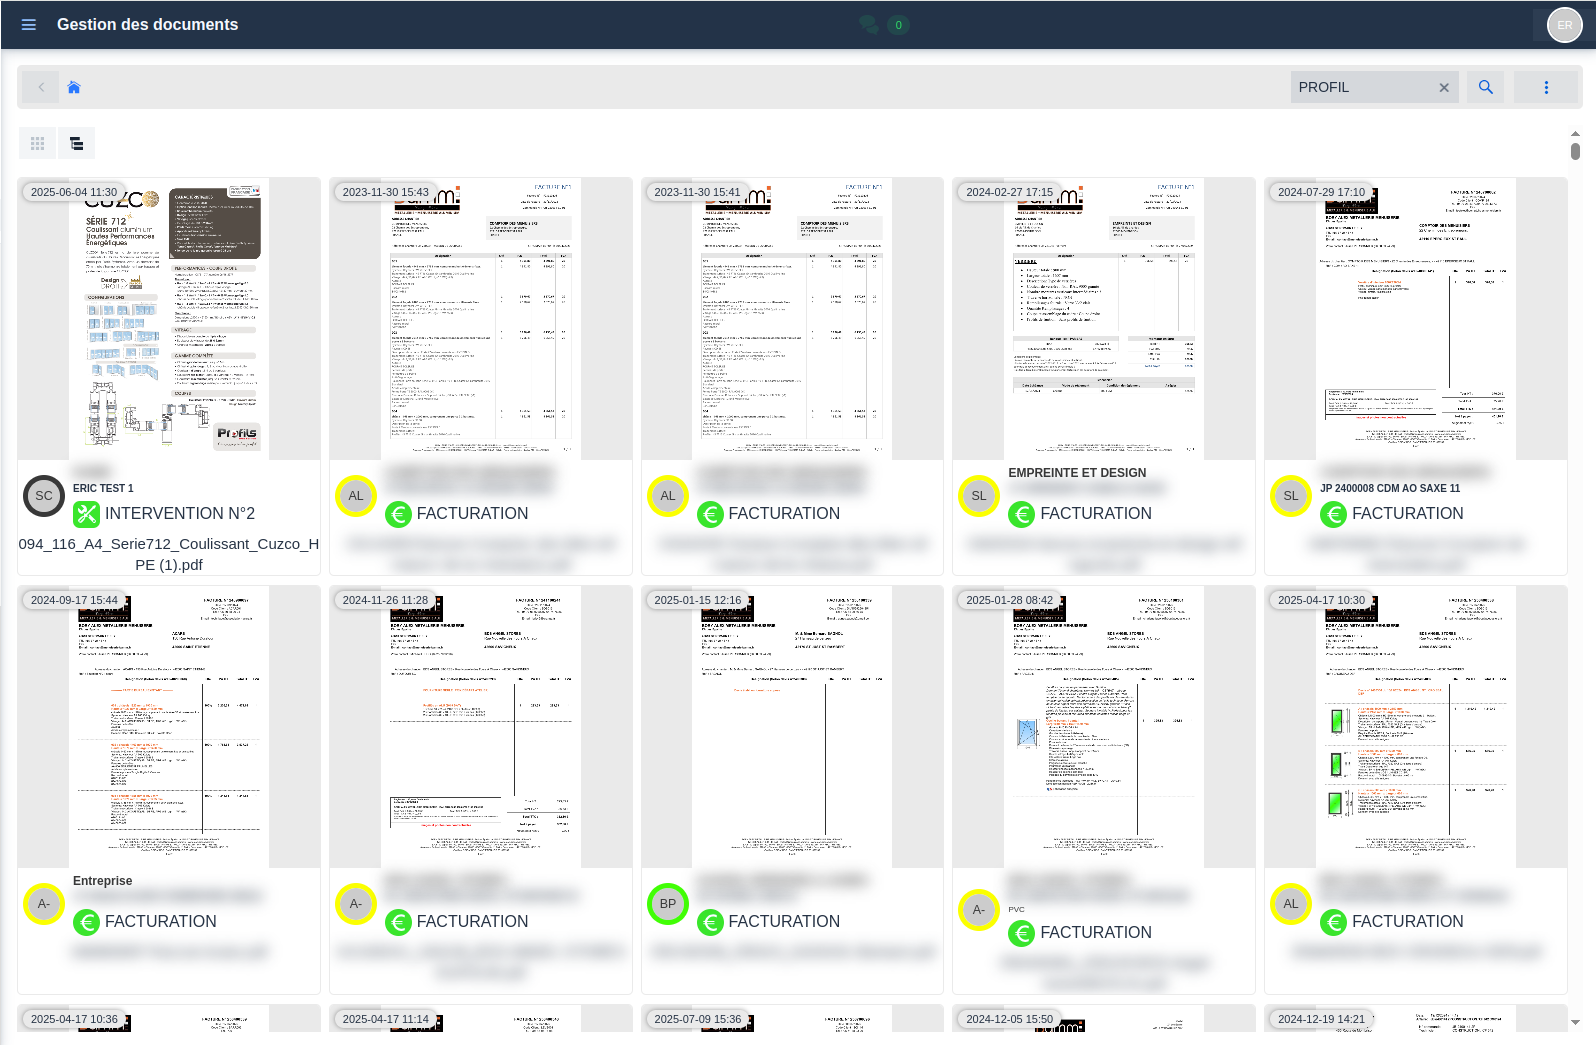Click the home breadcrumb icon

[x=74, y=88]
